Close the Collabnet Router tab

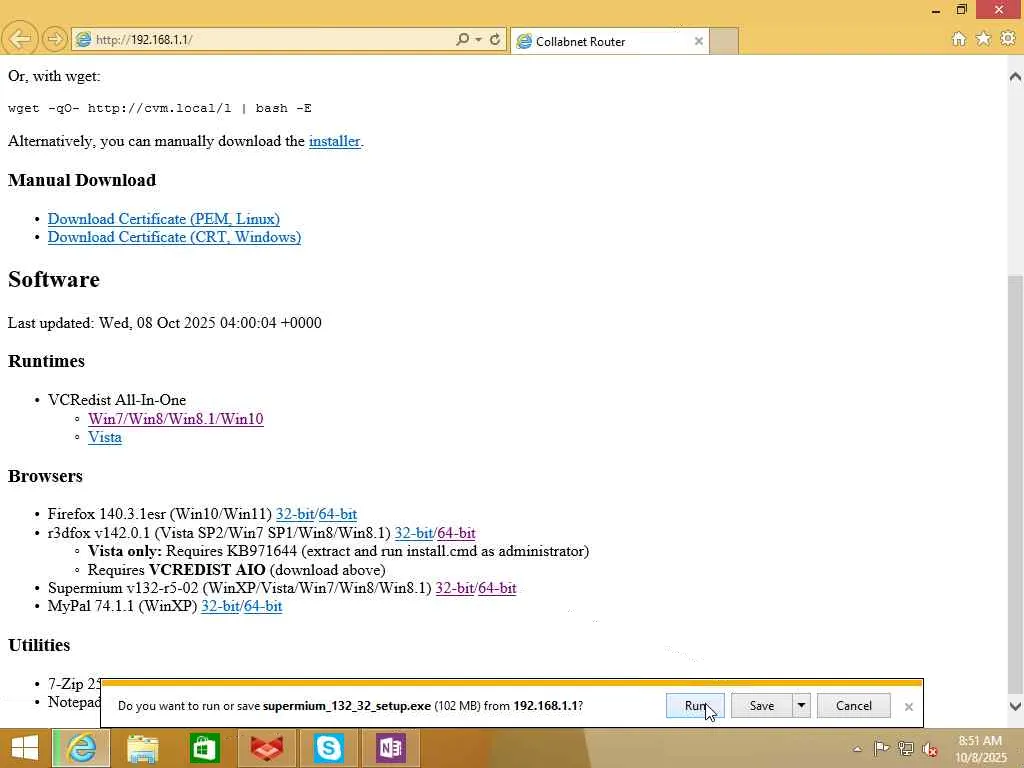pyautogui.click(x=699, y=41)
